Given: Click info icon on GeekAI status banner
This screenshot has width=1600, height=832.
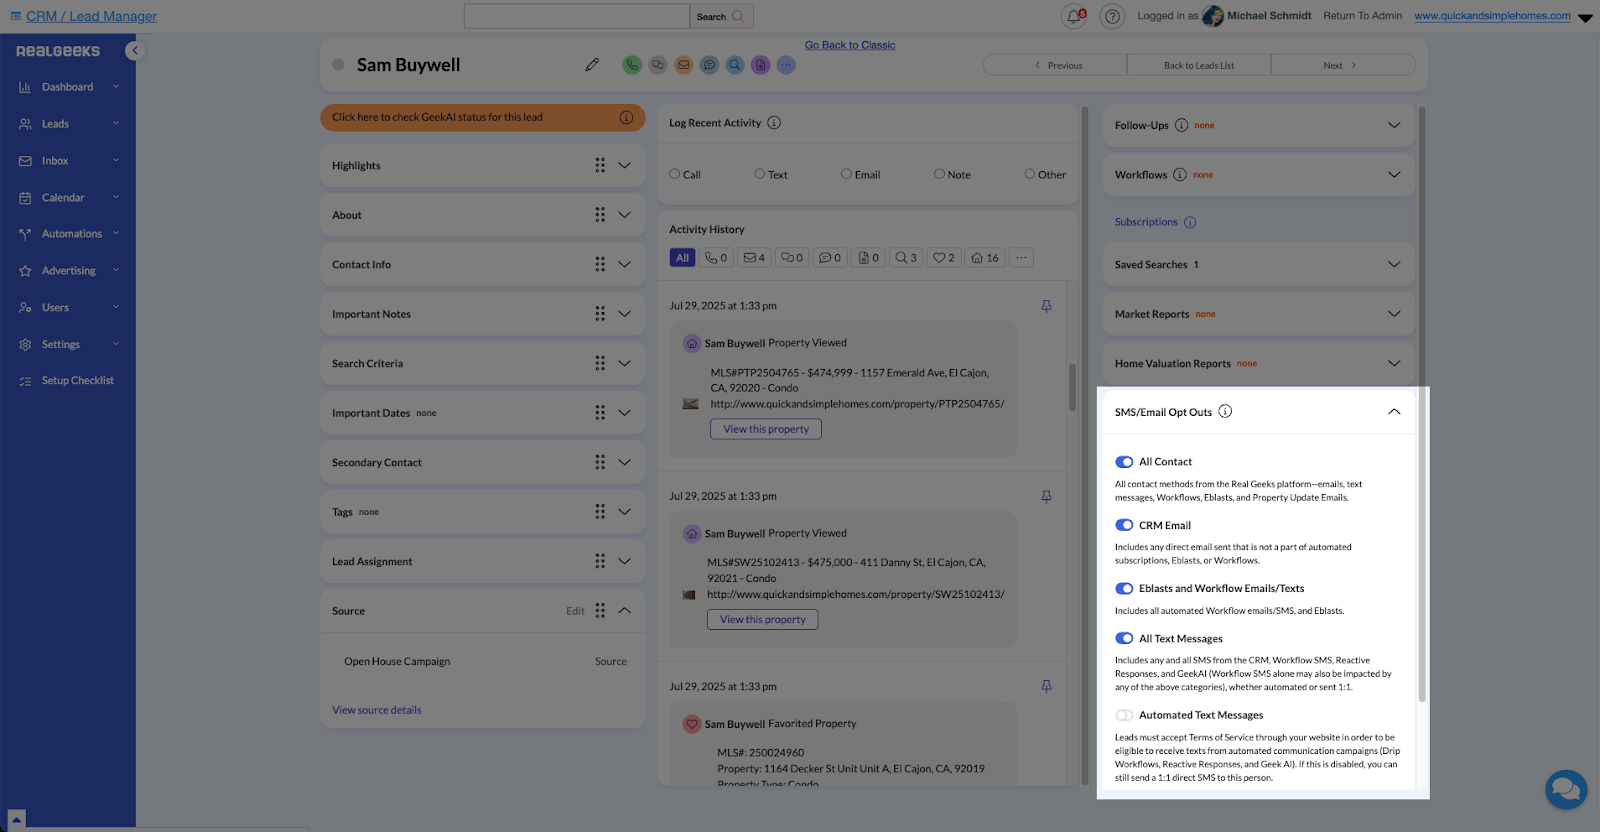Looking at the screenshot, I should click(626, 117).
